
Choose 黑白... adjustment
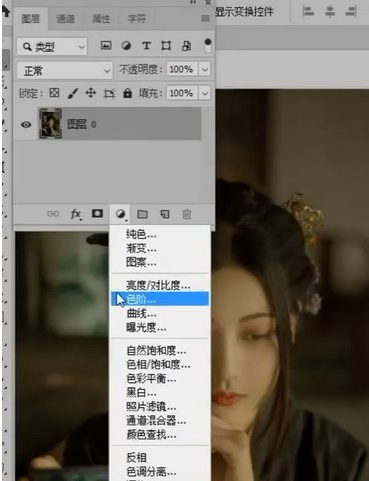[160, 393]
